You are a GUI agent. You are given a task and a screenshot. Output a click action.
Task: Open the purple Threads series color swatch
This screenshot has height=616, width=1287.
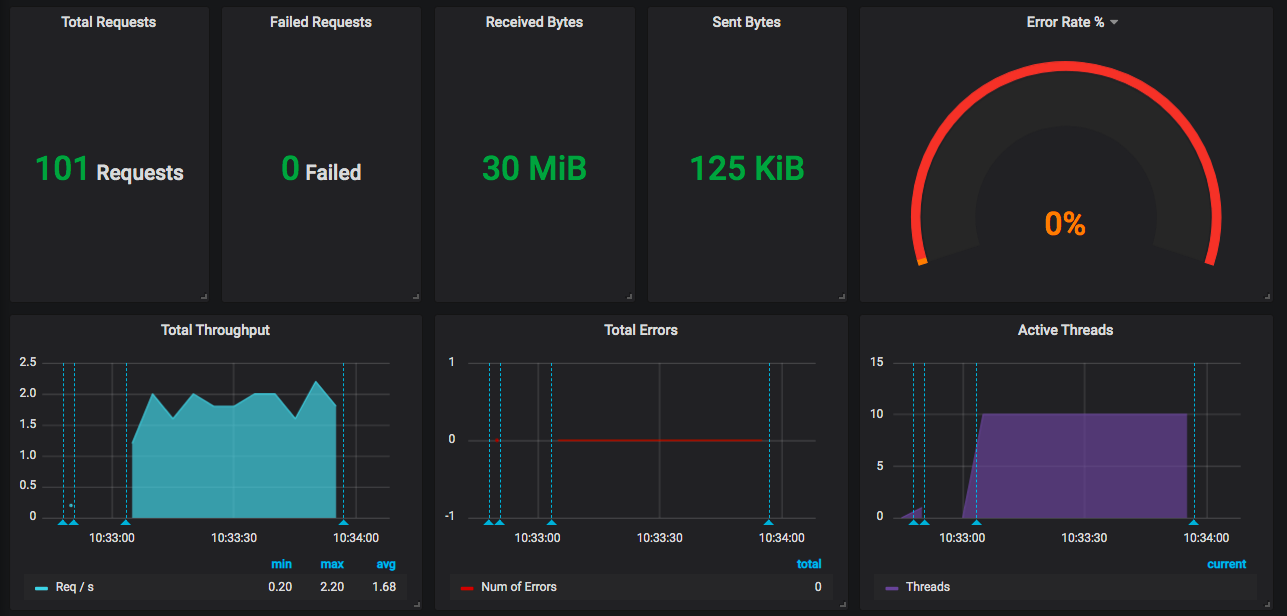click(892, 588)
